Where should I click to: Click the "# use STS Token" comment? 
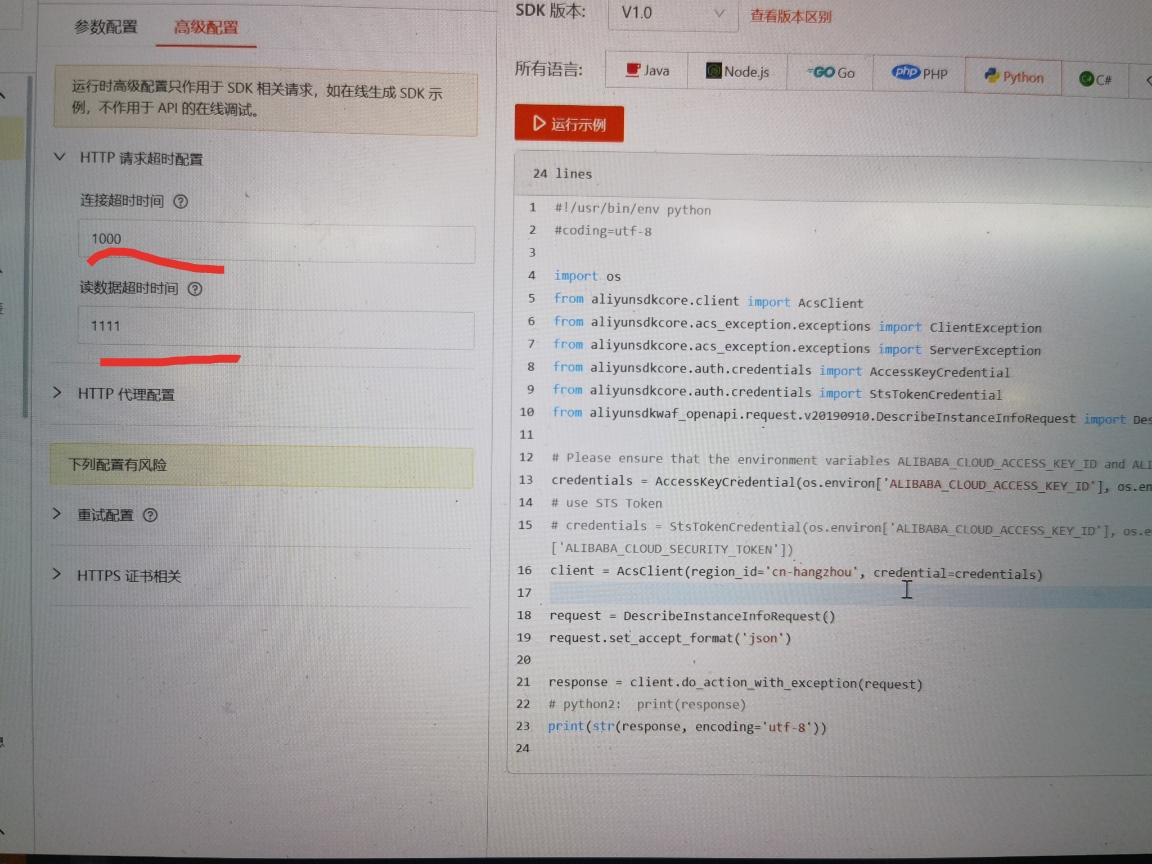coord(606,503)
